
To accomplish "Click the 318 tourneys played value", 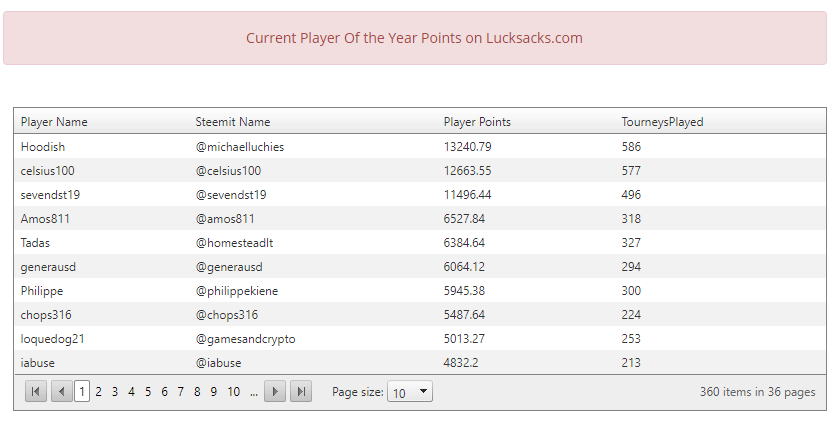I will click(631, 219).
